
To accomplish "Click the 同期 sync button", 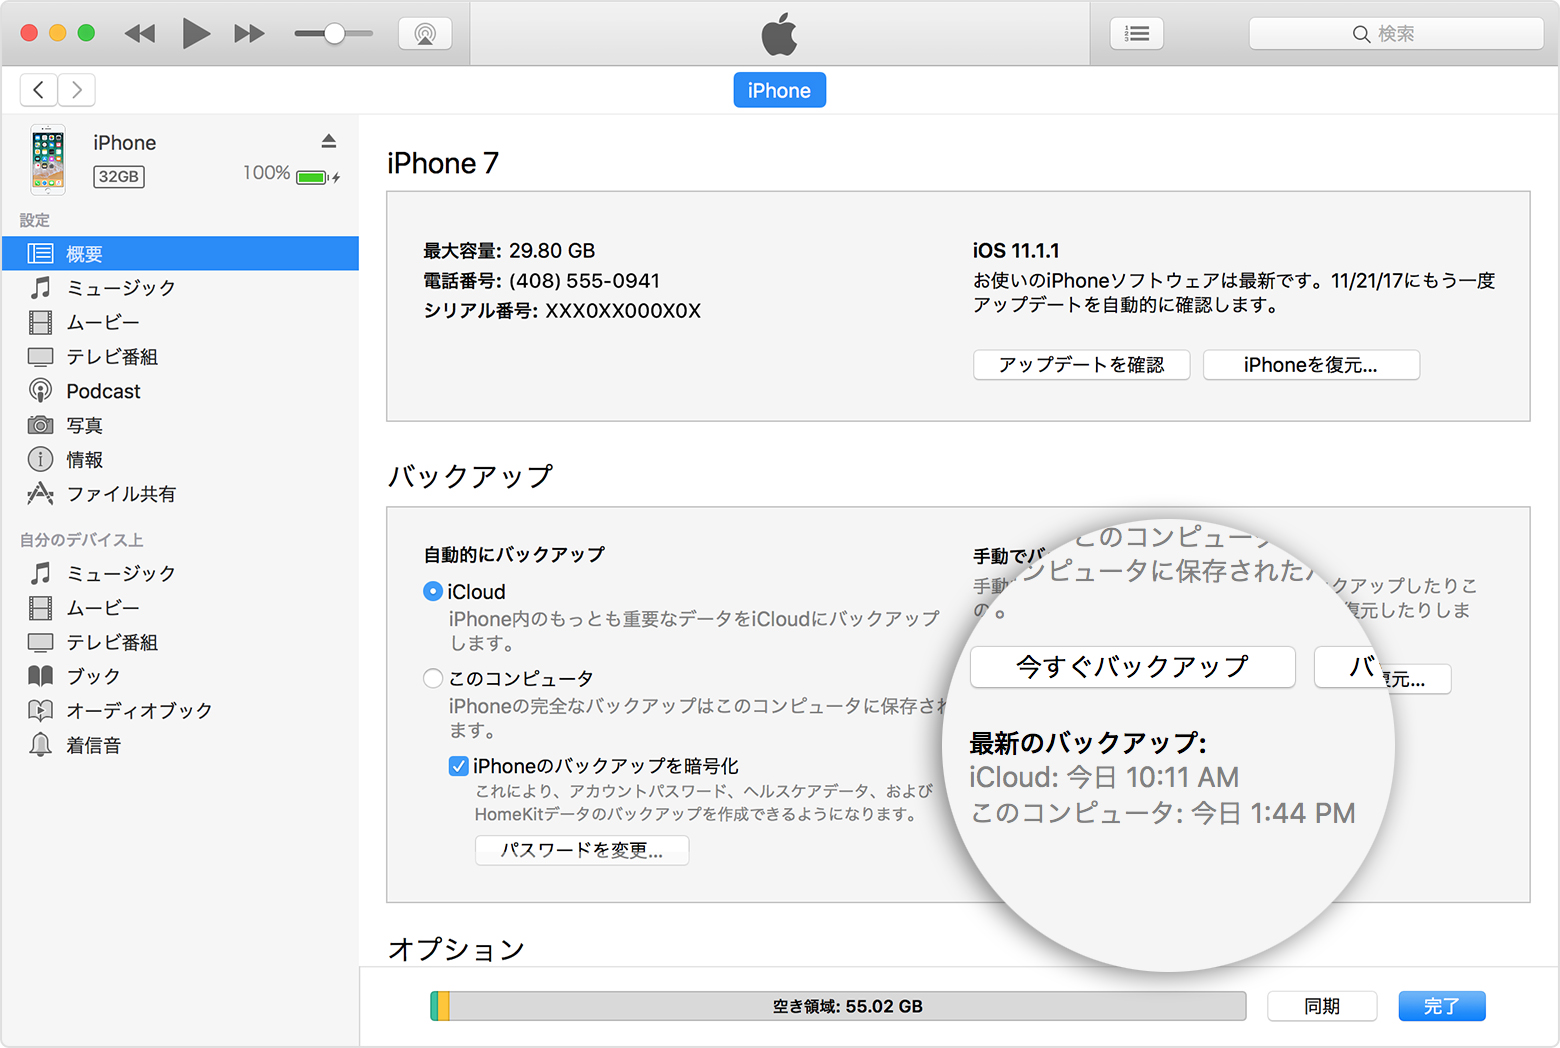I will tap(1322, 1006).
